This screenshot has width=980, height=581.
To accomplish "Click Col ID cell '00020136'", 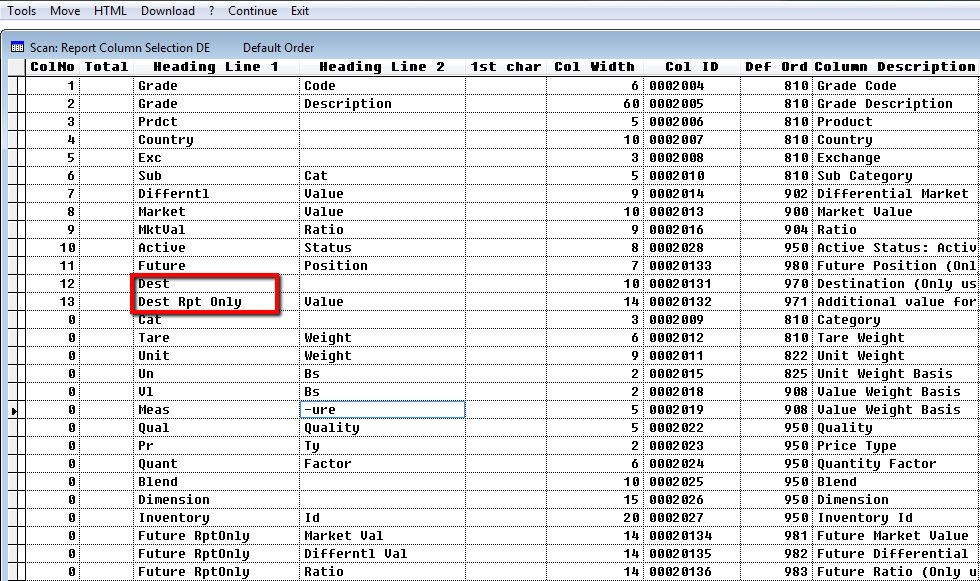I will click(x=692, y=572).
